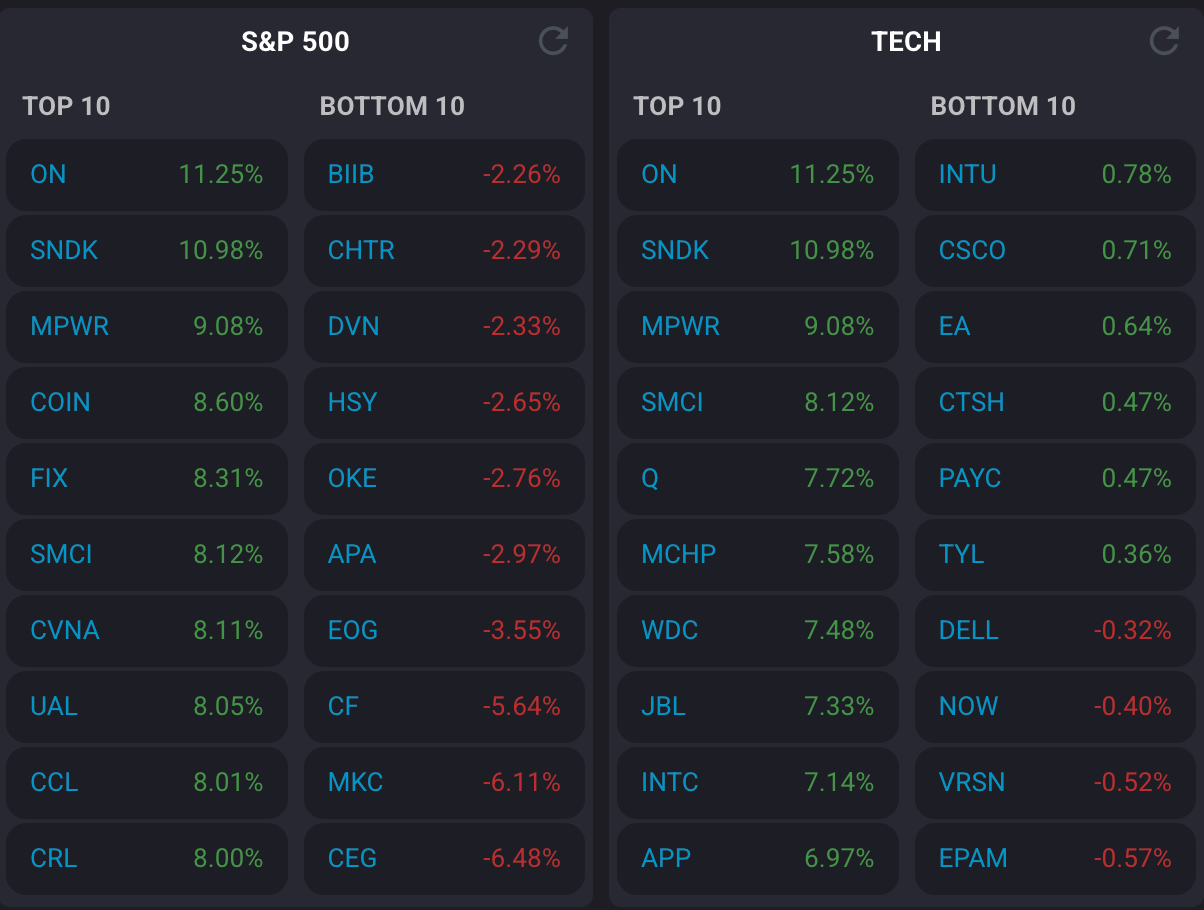
Task: Refresh the S&P 500 panel
Action: pyautogui.click(x=553, y=41)
